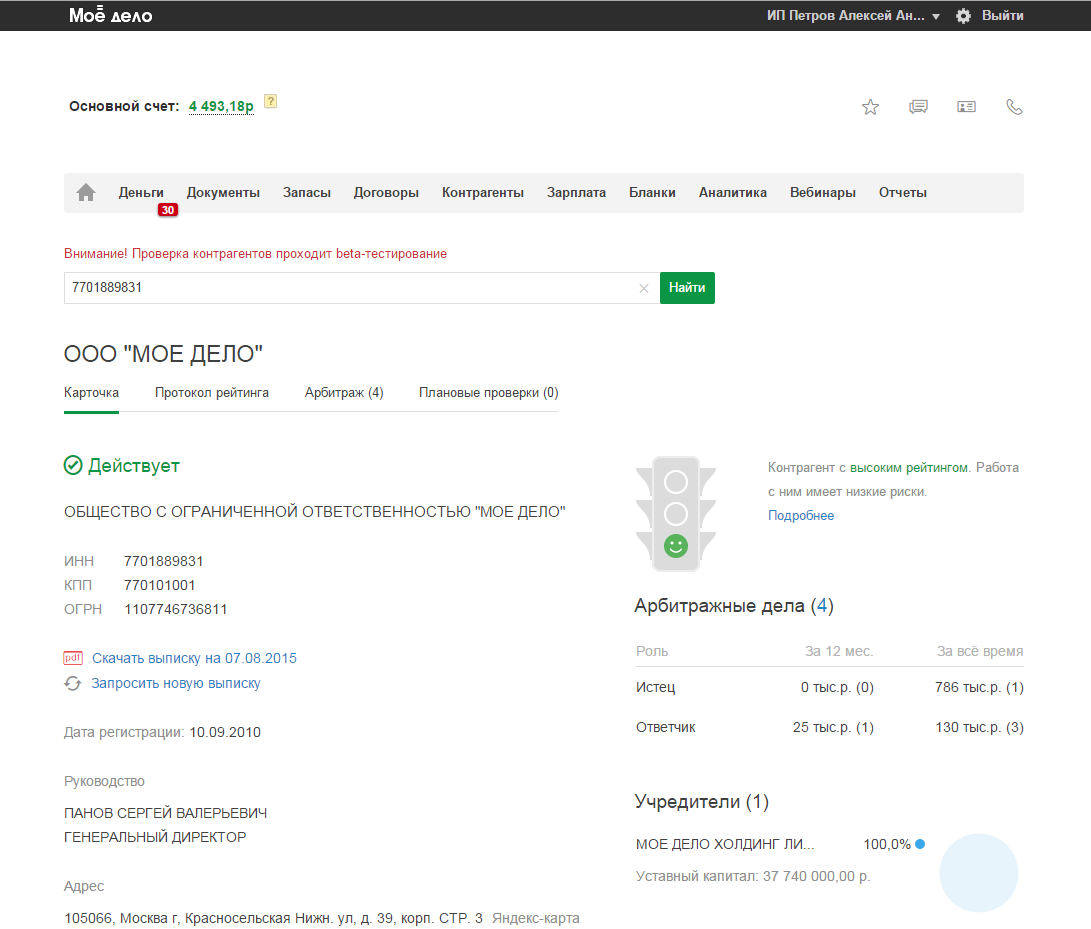Switch to the Арбитраж (4) tab
Image resolution: width=1091 pixels, height=929 pixels.
[x=344, y=393]
